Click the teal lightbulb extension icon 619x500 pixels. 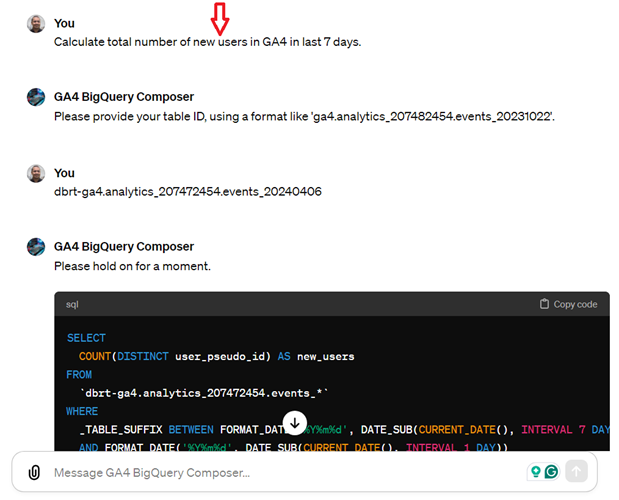pyautogui.click(x=536, y=471)
